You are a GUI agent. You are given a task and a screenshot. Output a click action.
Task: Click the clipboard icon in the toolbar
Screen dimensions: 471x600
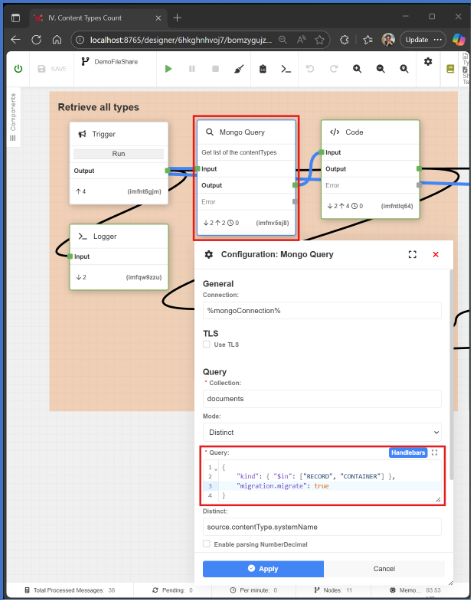point(262,69)
